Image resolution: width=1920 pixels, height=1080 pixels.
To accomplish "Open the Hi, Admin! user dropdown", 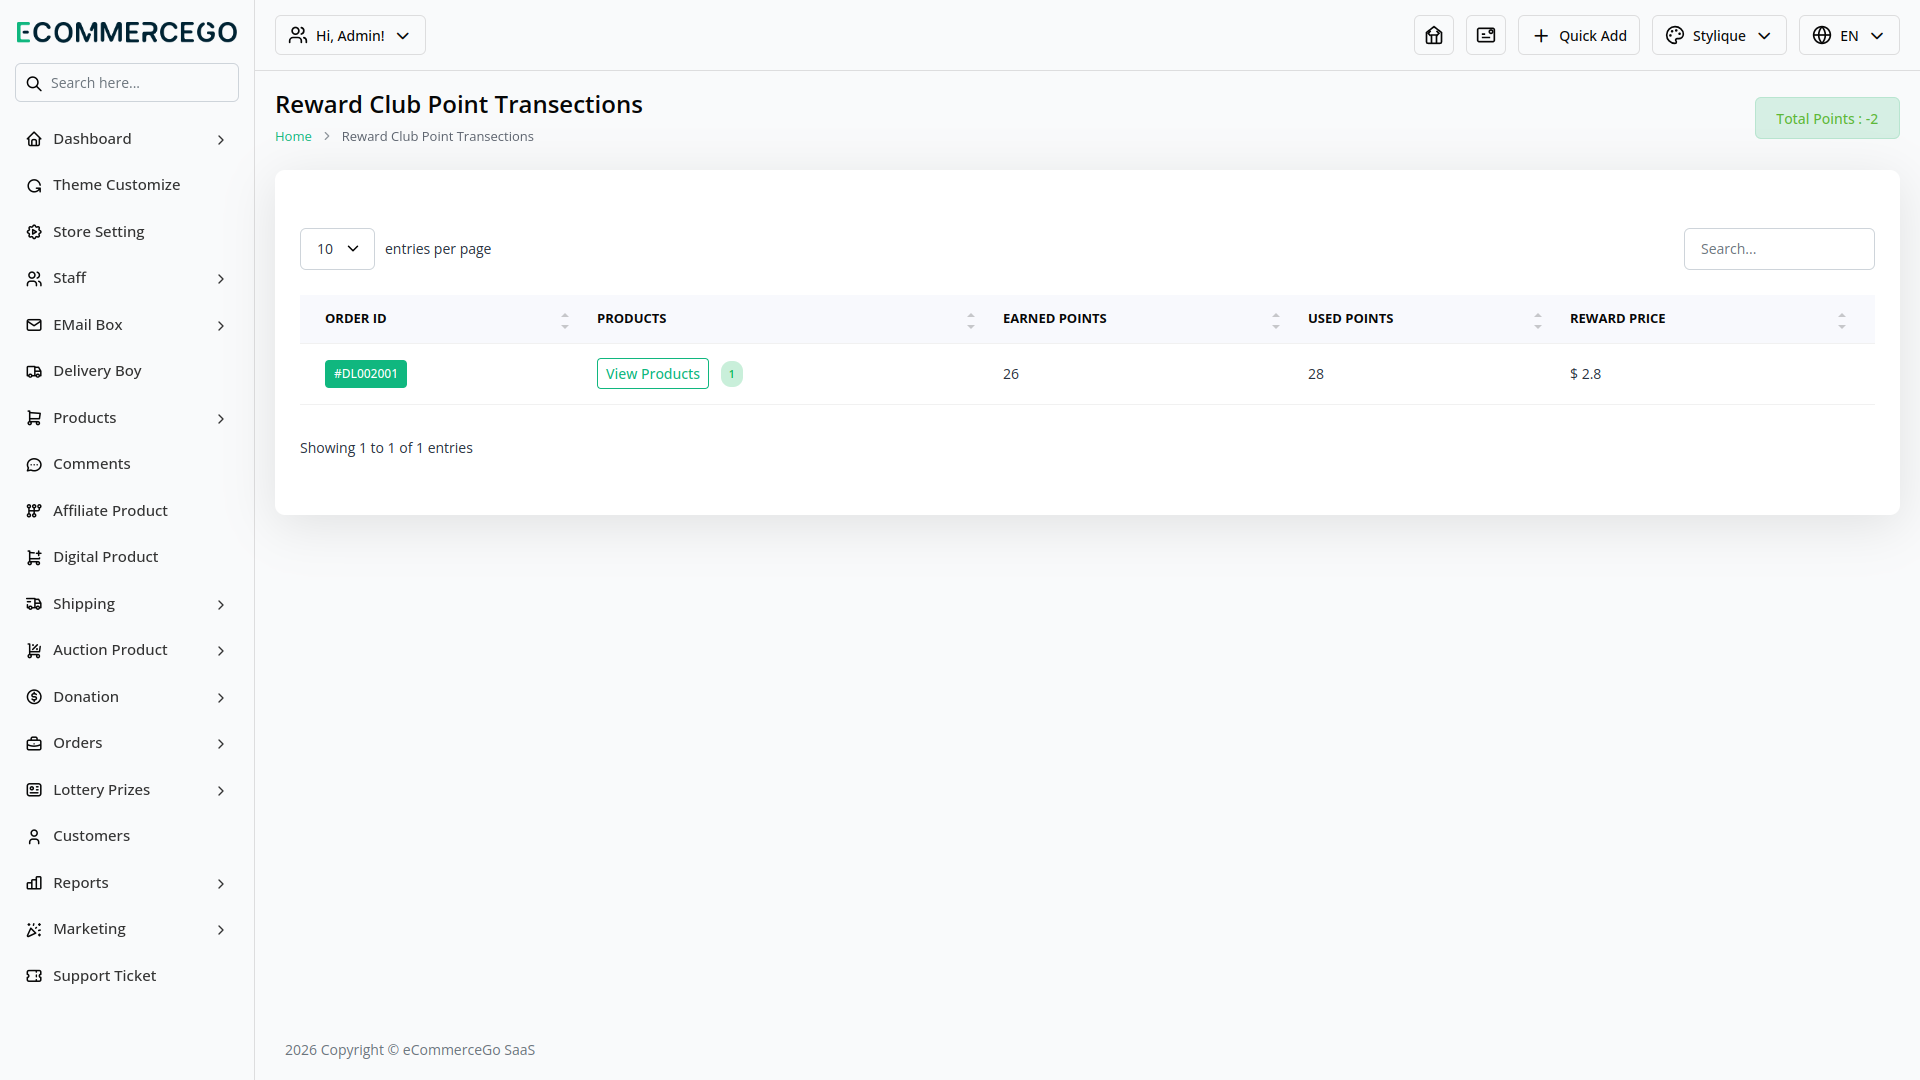I will pos(350,35).
